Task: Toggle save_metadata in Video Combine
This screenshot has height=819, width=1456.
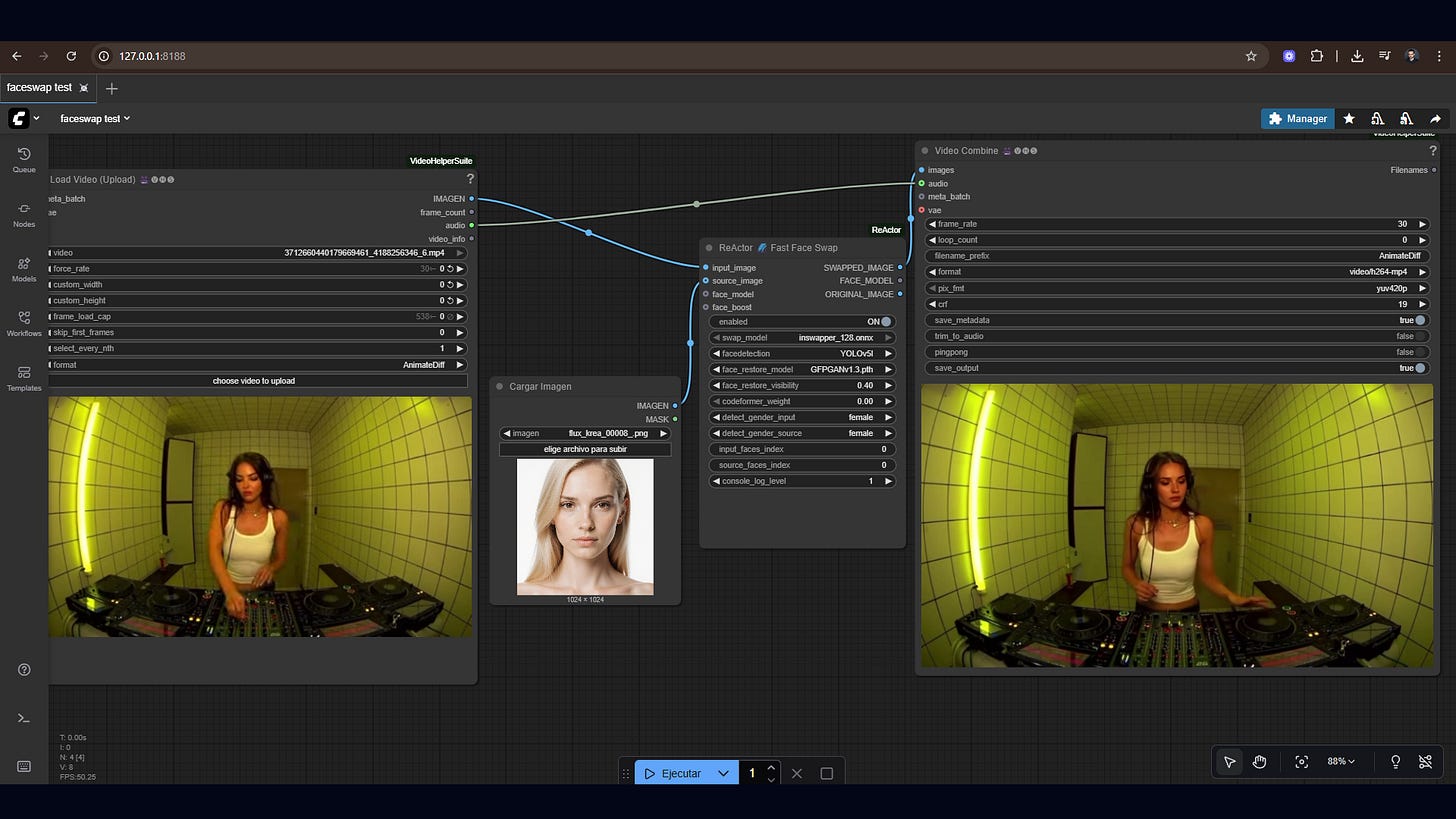Action: tap(1419, 320)
